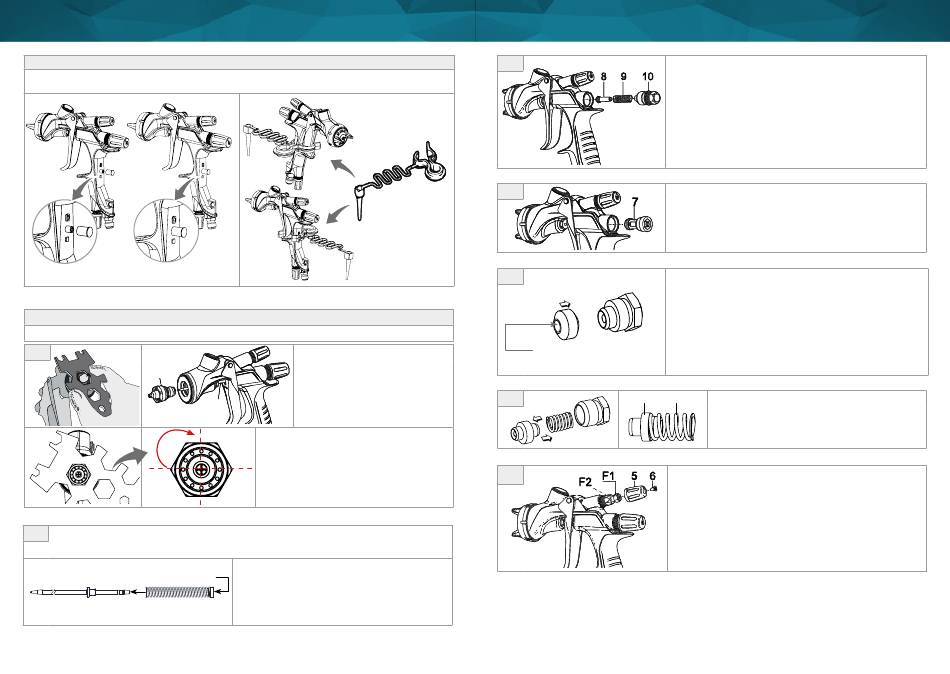The height and width of the screenshot is (674, 950).
Task: Select the spray gun with removed nozzle drawing
Action: 218,386
